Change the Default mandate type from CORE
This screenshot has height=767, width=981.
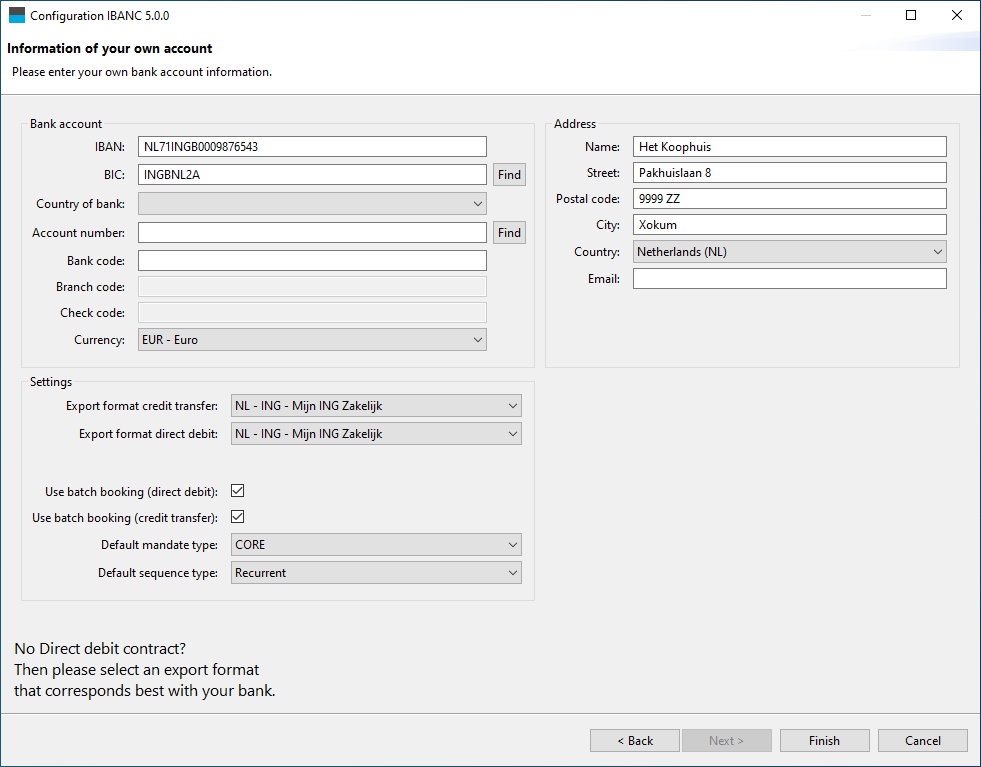pos(376,545)
